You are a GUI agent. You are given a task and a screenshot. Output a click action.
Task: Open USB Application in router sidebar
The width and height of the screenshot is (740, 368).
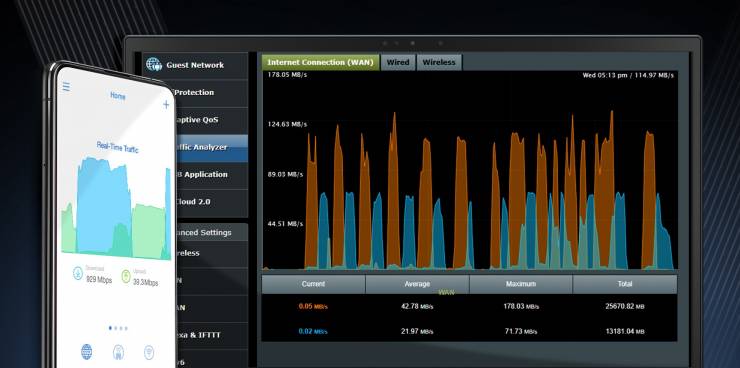(211, 175)
